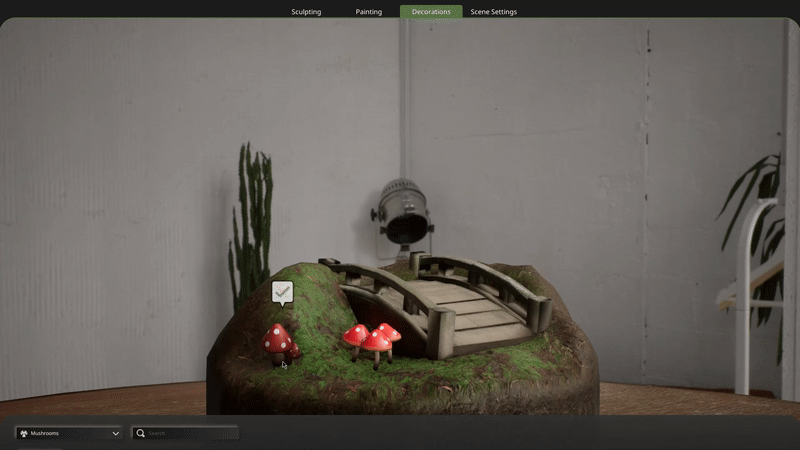
Task: Select the Decorations tab
Action: click(x=431, y=12)
